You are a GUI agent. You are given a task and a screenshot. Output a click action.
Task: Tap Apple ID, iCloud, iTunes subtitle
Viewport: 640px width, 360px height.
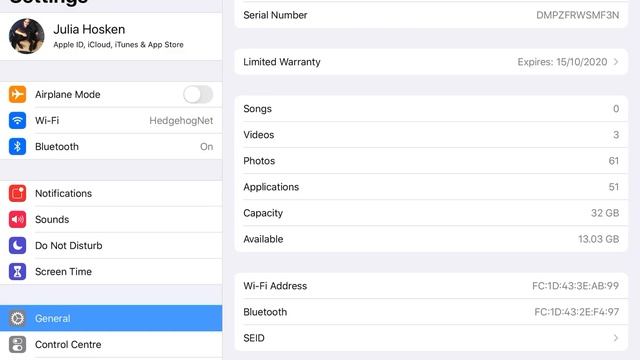click(x=118, y=44)
